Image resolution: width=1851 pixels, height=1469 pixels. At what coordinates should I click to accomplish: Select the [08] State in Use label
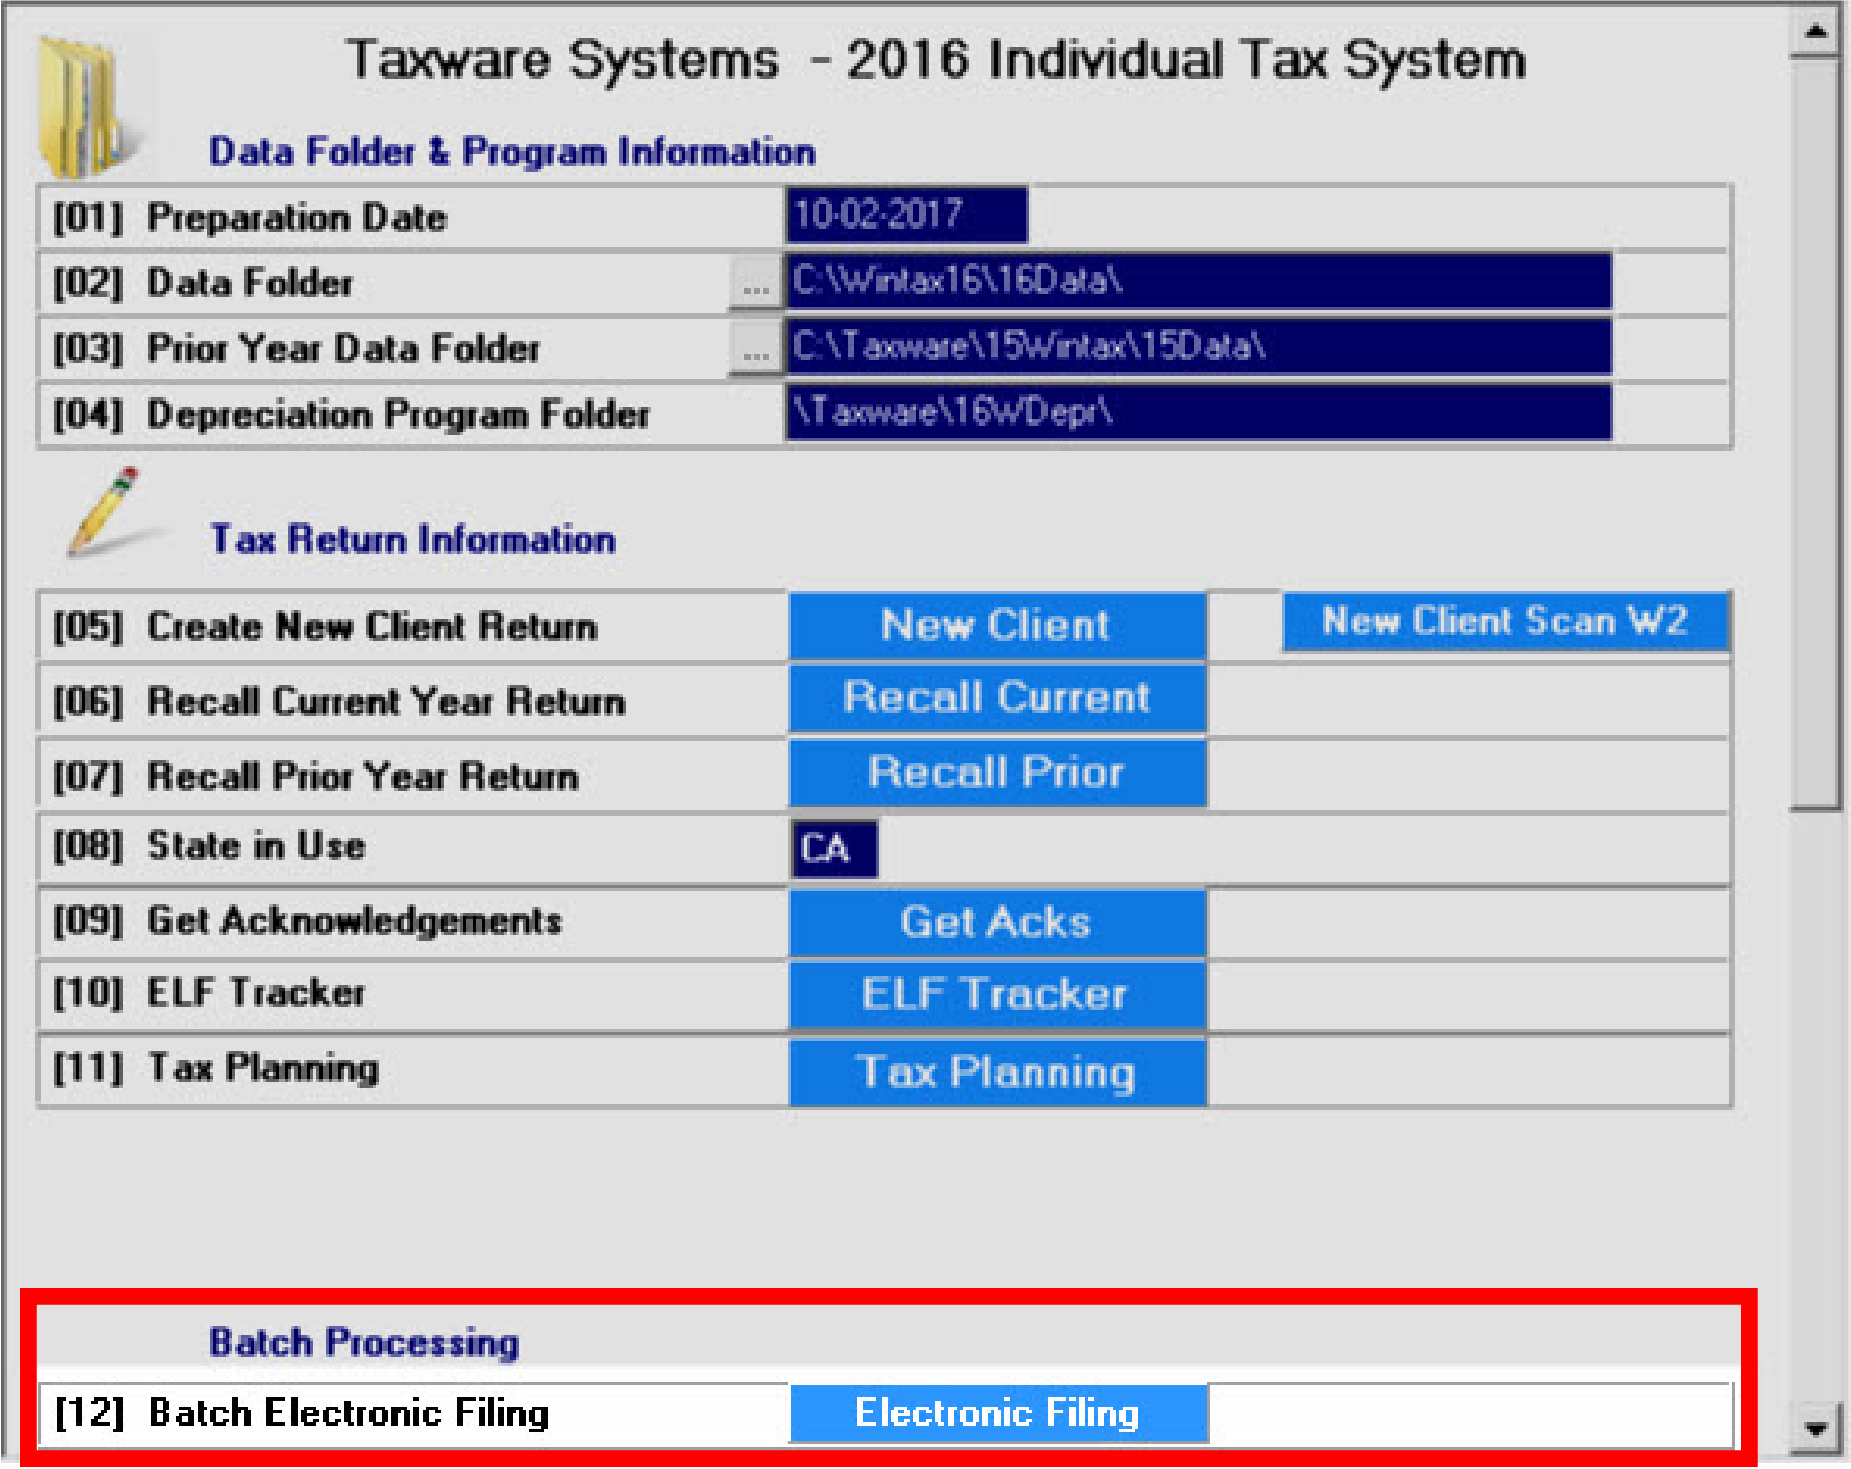[209, 846]
